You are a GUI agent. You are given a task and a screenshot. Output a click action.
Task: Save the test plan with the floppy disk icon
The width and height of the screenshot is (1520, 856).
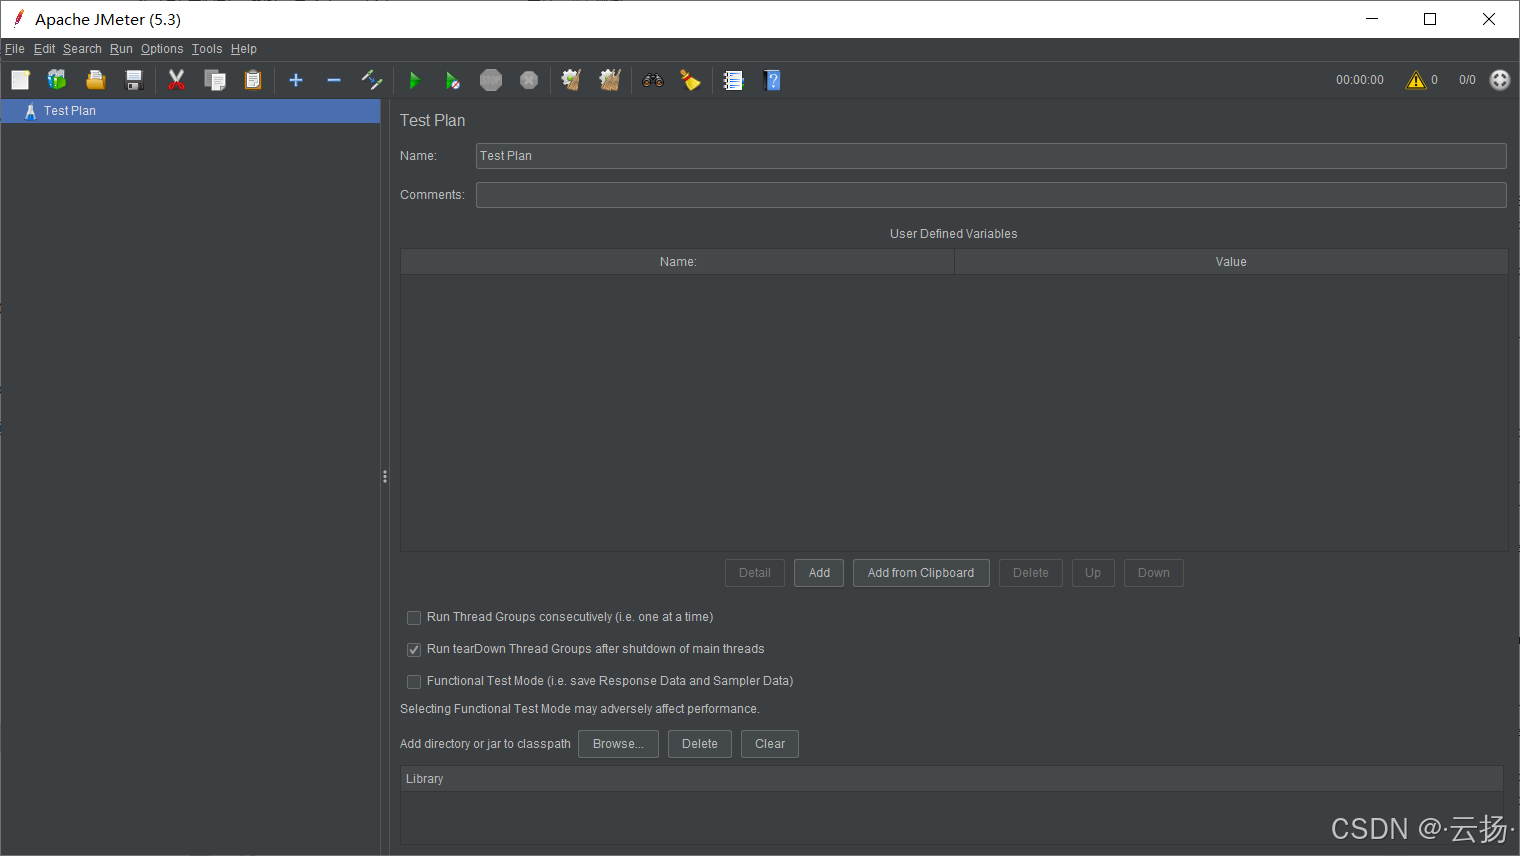pos(133,80)
